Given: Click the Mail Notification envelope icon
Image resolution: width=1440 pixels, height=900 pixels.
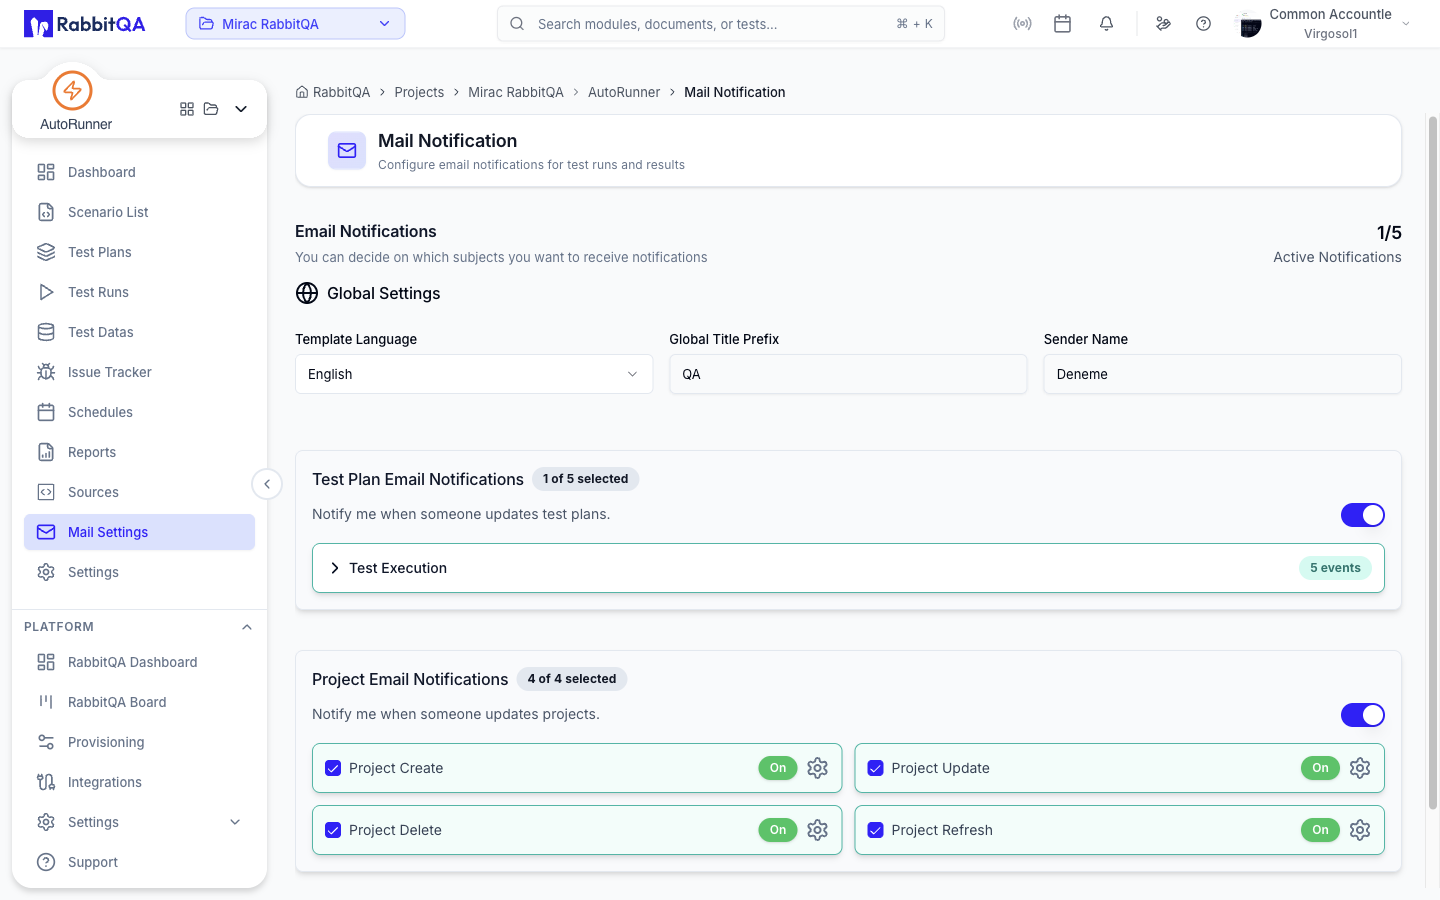Looking at the screenshot, I should coord(347,151).
